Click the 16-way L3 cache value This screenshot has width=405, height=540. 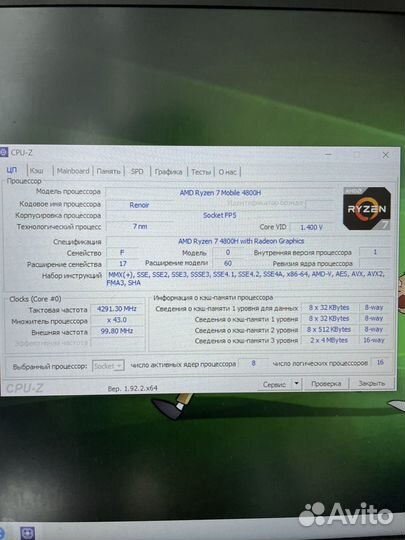click(374, 340)
